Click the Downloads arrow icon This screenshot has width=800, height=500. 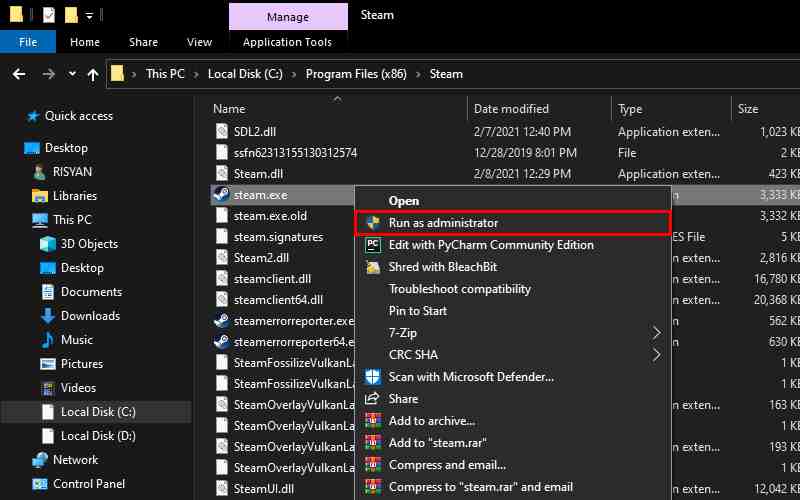(x=47, y=316)
